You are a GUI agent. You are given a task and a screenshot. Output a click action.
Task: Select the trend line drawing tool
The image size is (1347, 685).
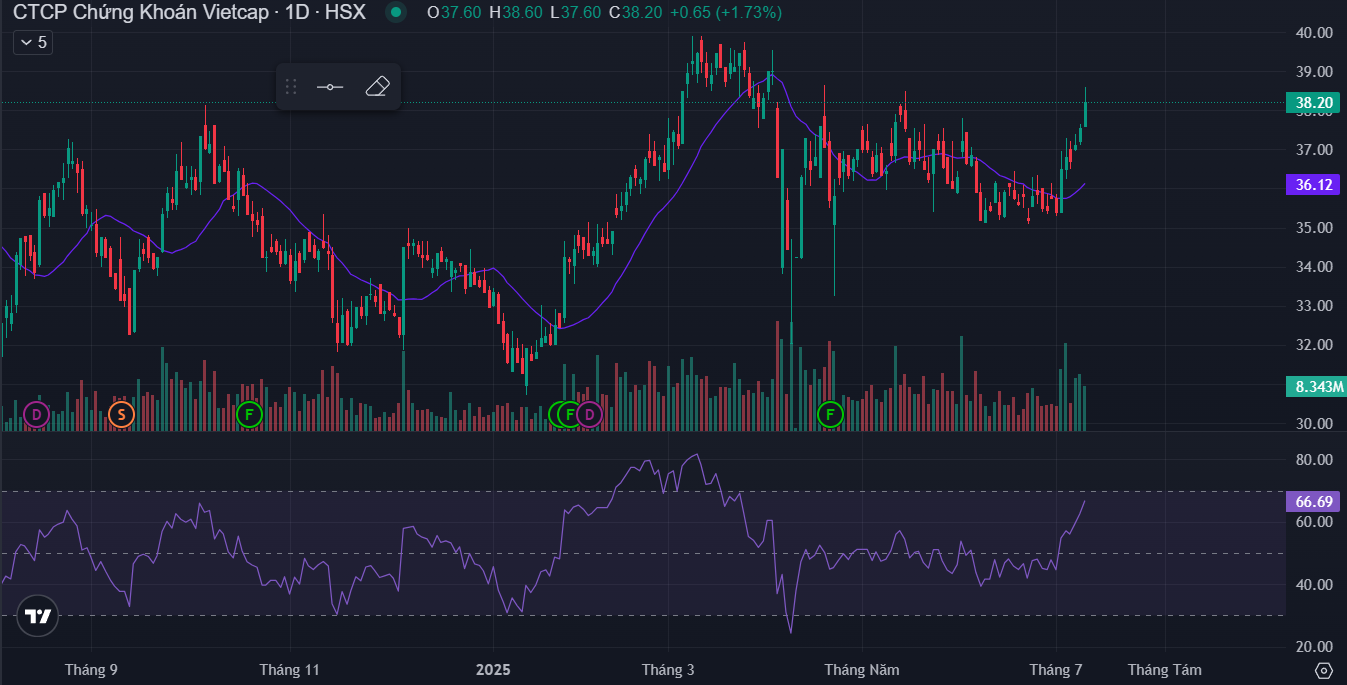click(x=330, y=87)
